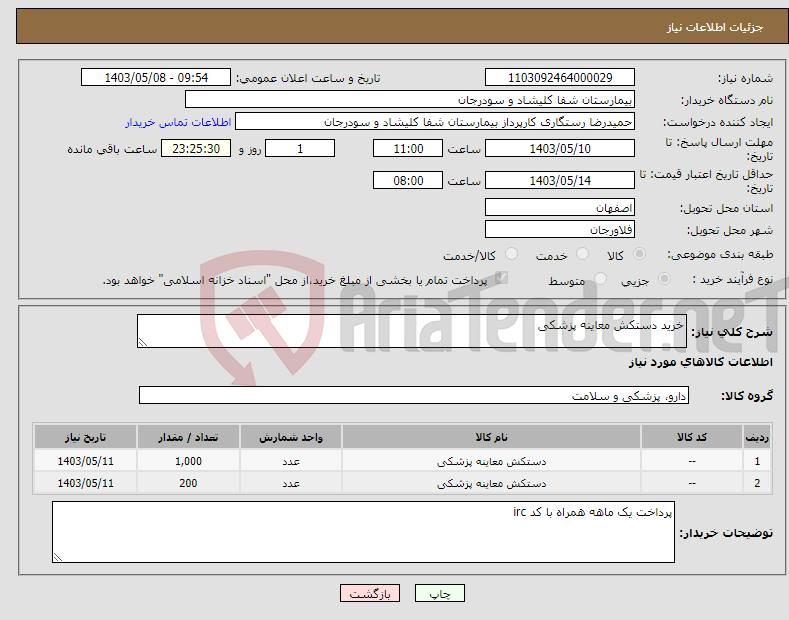Click the شرح کلی نیاز text area
The image size is (789, 620).
click(x=412, y=331)
